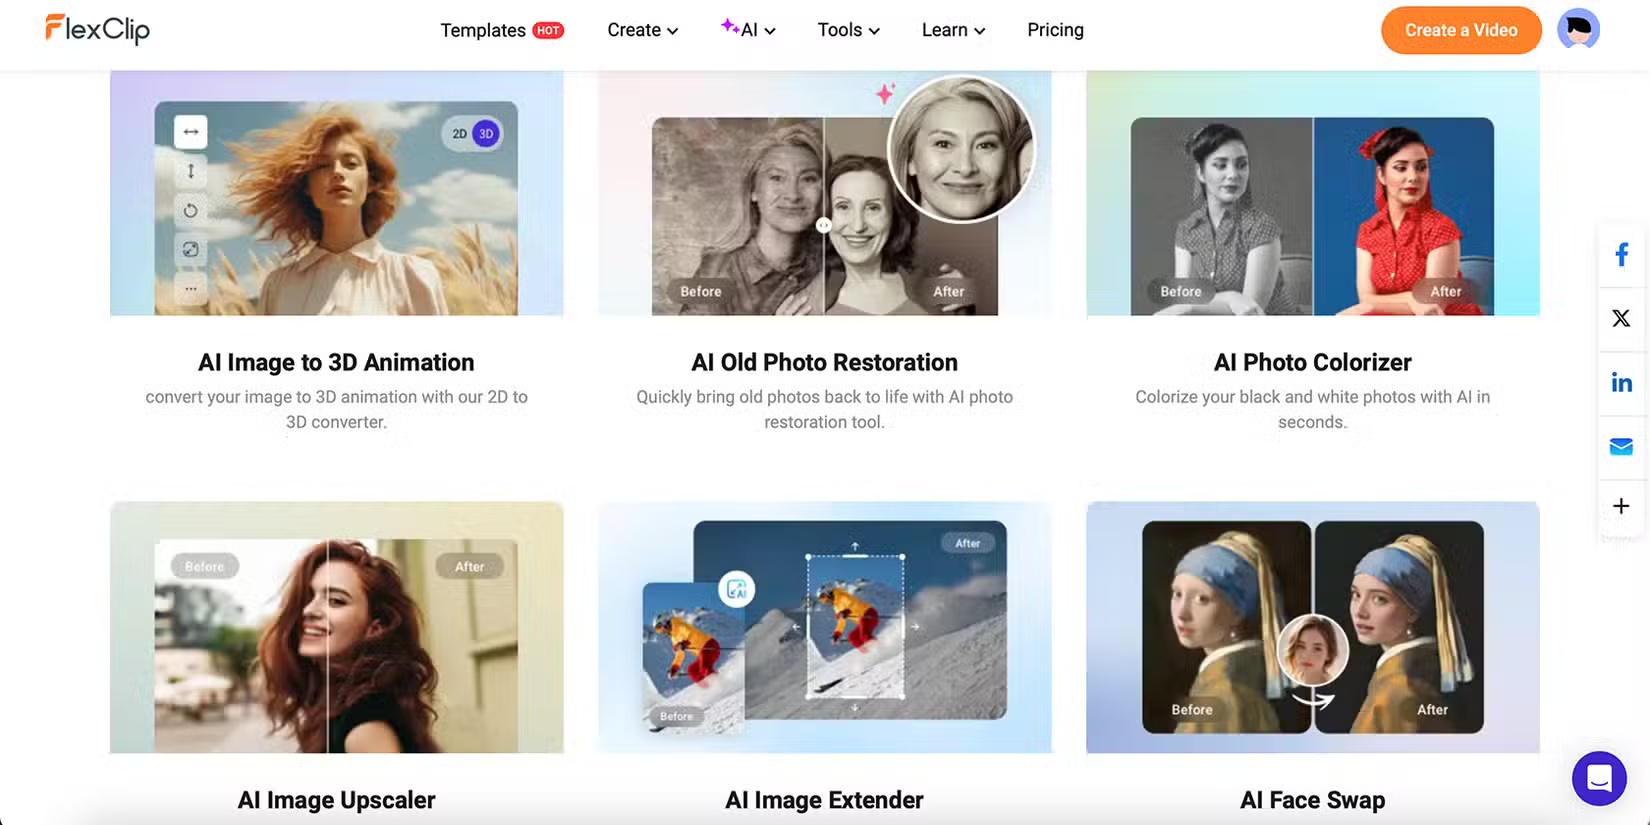The image size is (1650, 825).
Task: Click the Create a Video button
Action: pyautogui.click(x=1460, y=30)
